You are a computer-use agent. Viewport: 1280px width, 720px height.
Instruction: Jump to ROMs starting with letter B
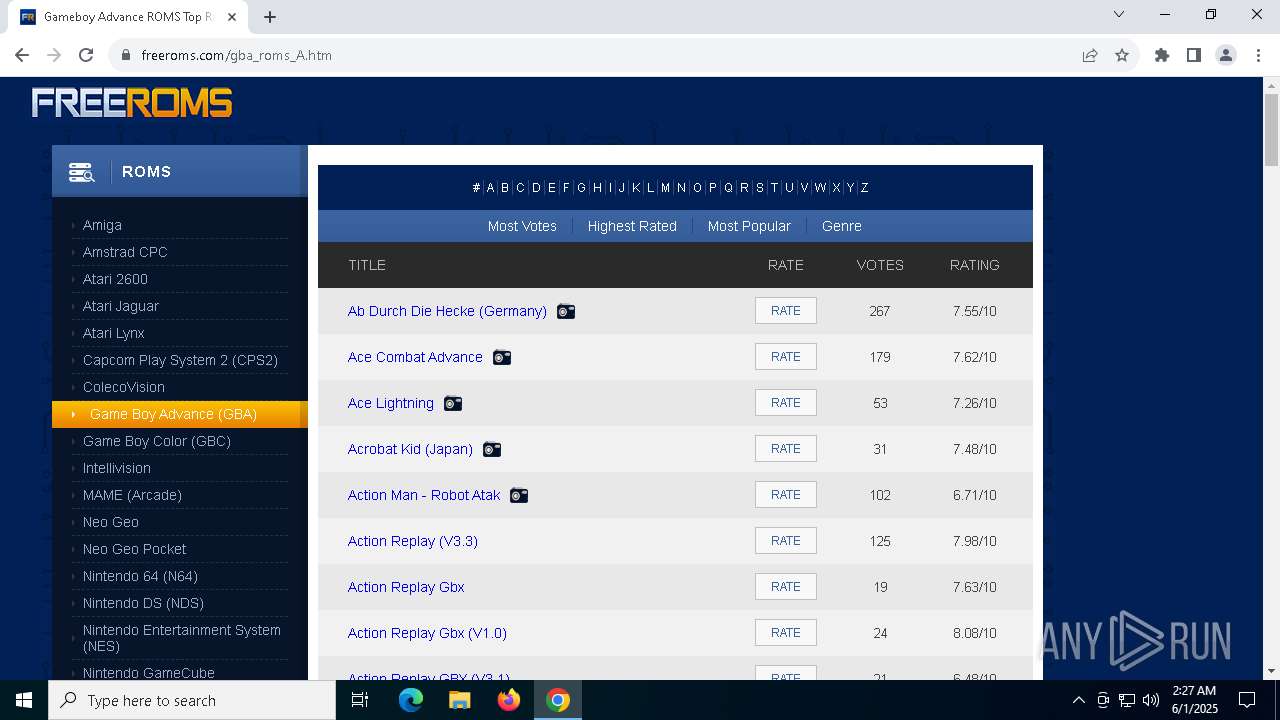505,188
